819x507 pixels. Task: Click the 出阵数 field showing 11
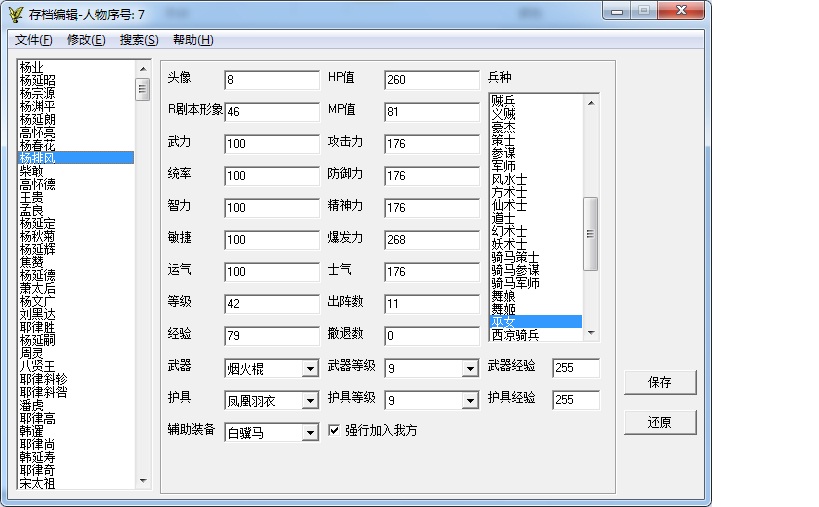click(x=432, y=303)
